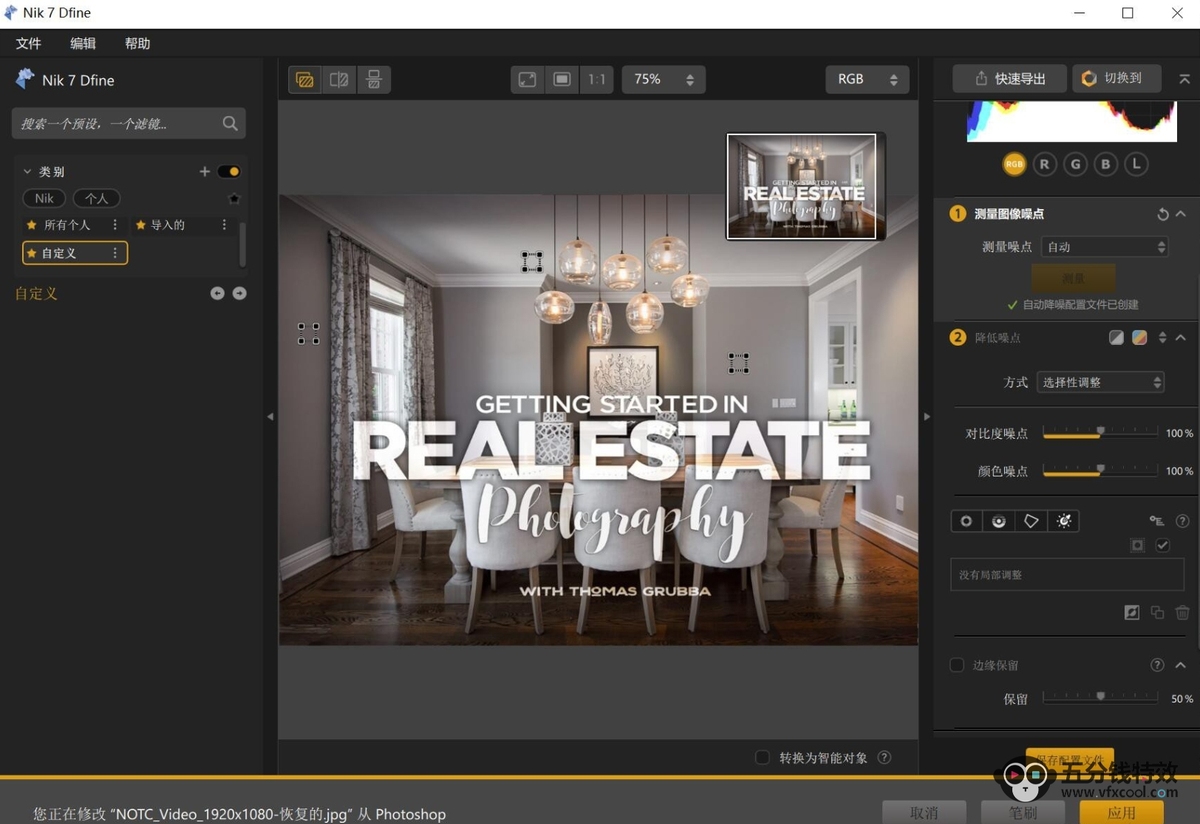Select the color range local adjustment tool
The width and height of the screenshot is (1200, 824).
(x=1064, y=521)
